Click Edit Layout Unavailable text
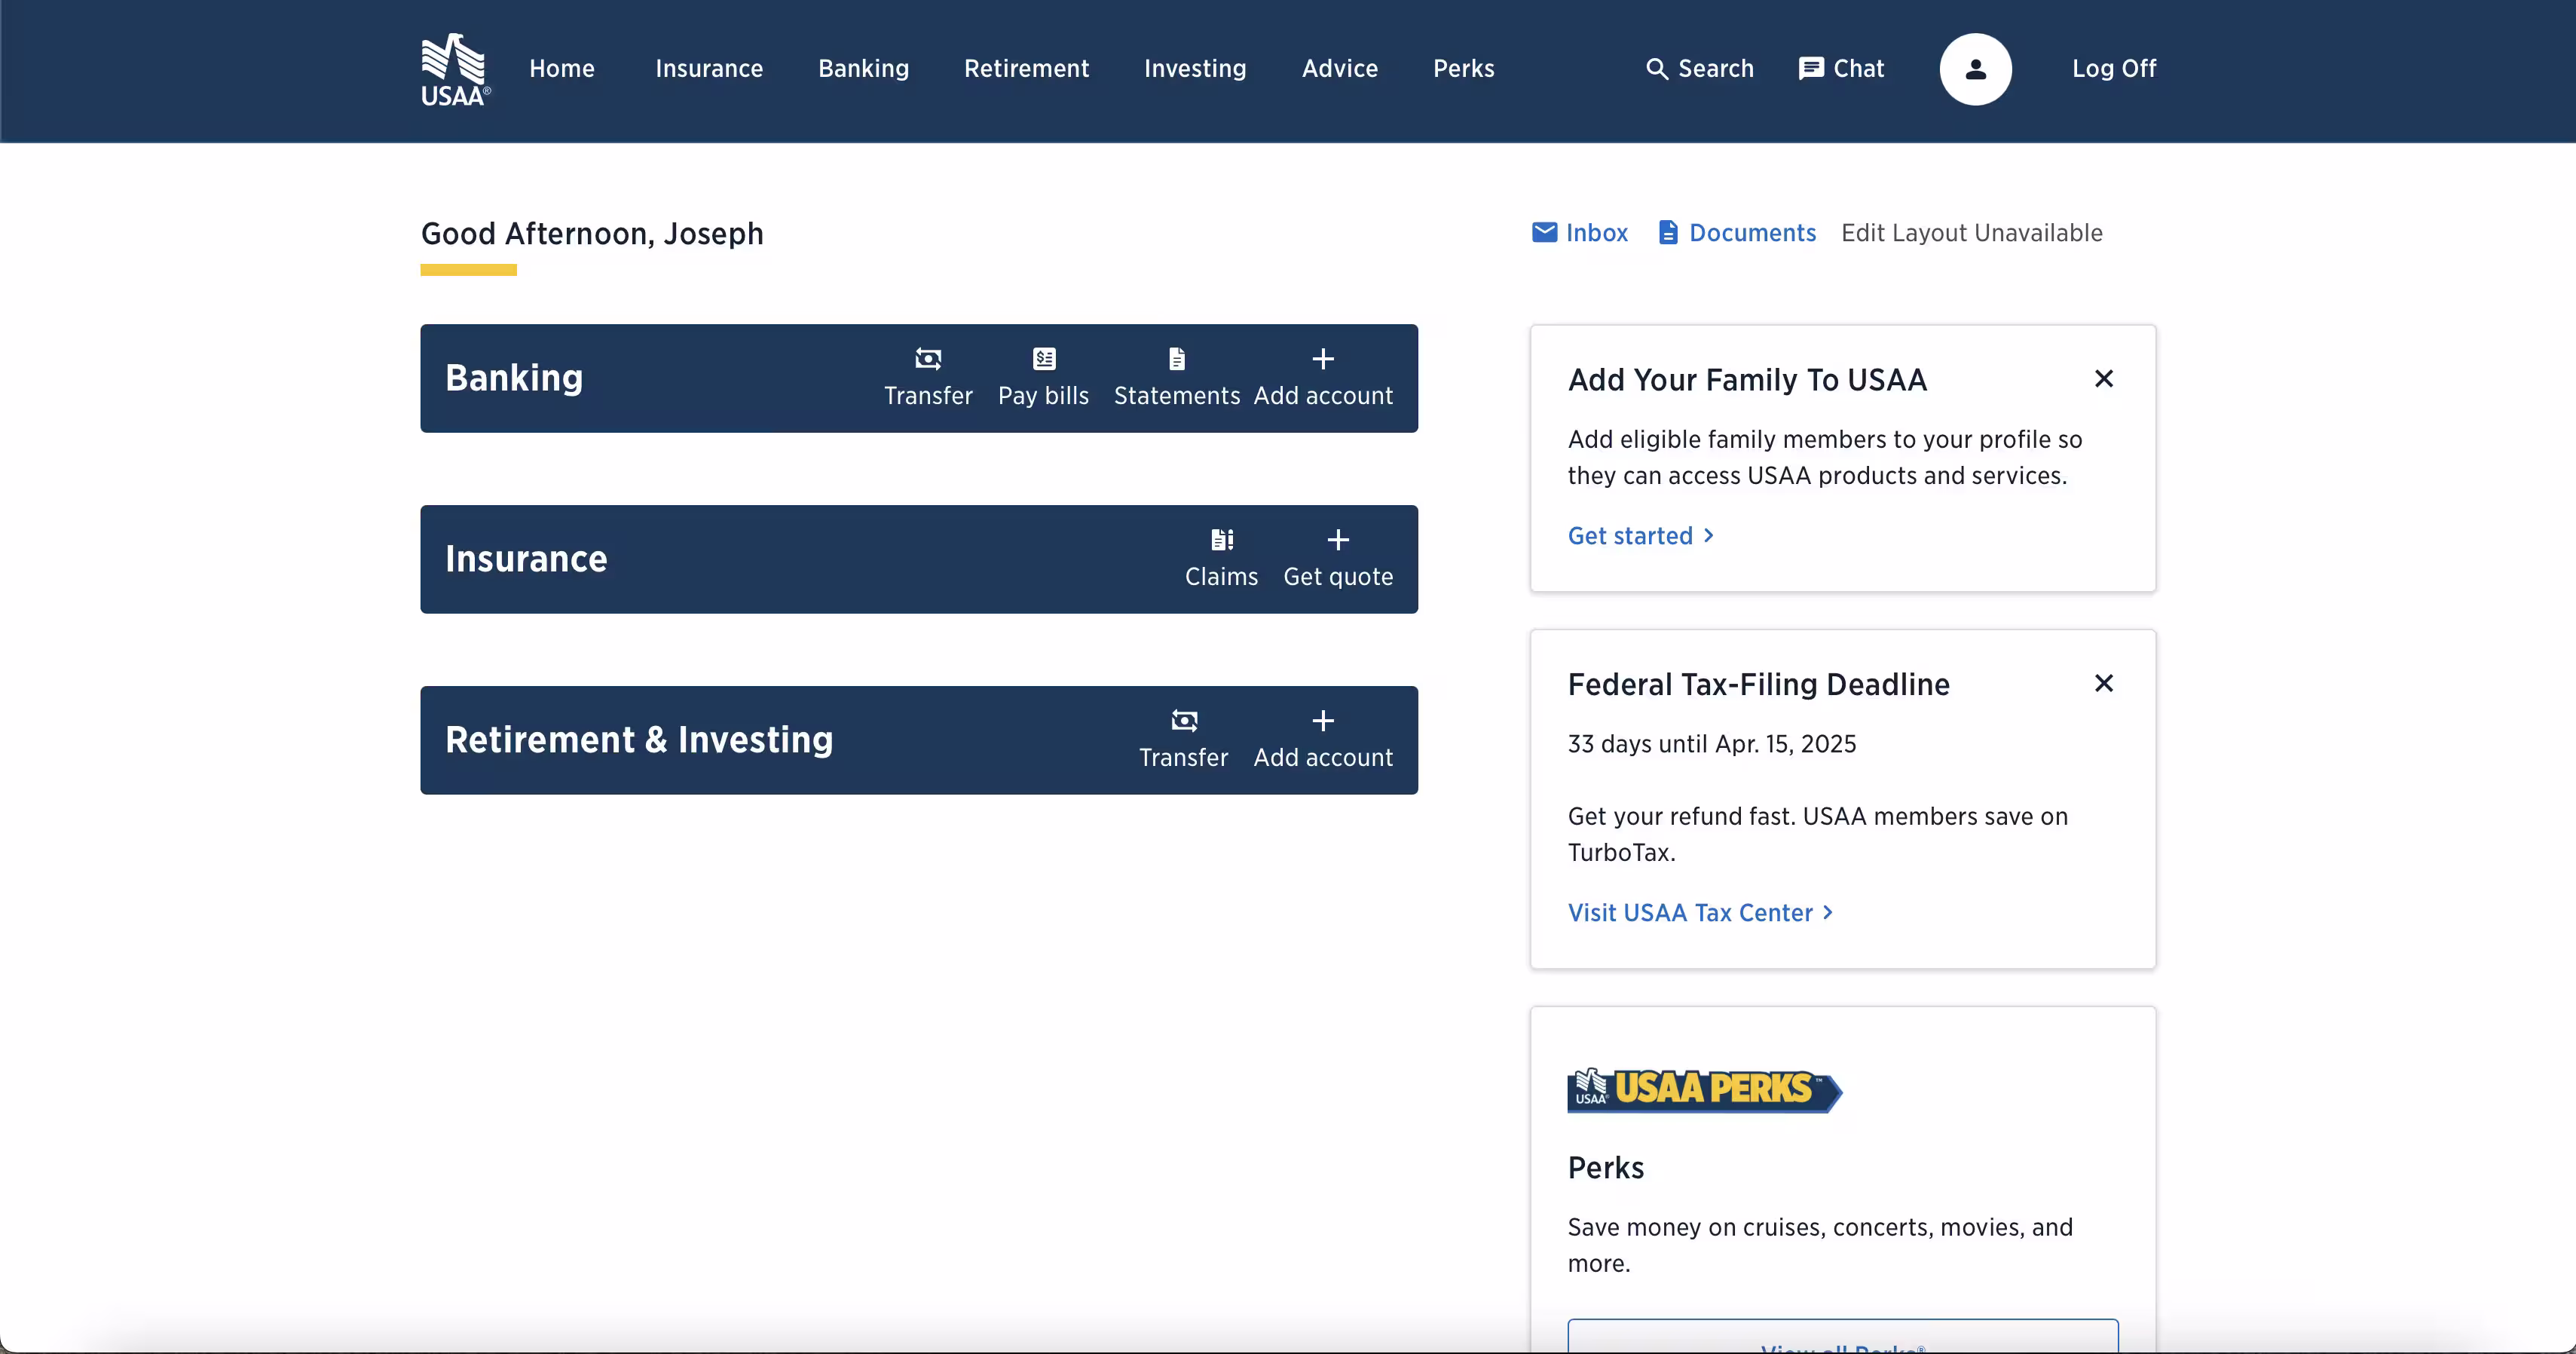 (1972, 233)
